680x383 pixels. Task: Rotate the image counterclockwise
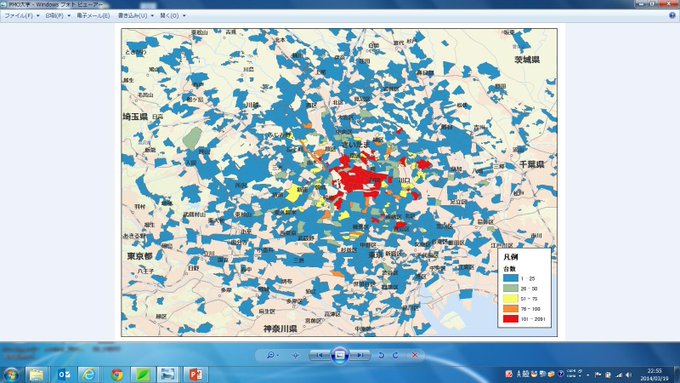point(381,355)
